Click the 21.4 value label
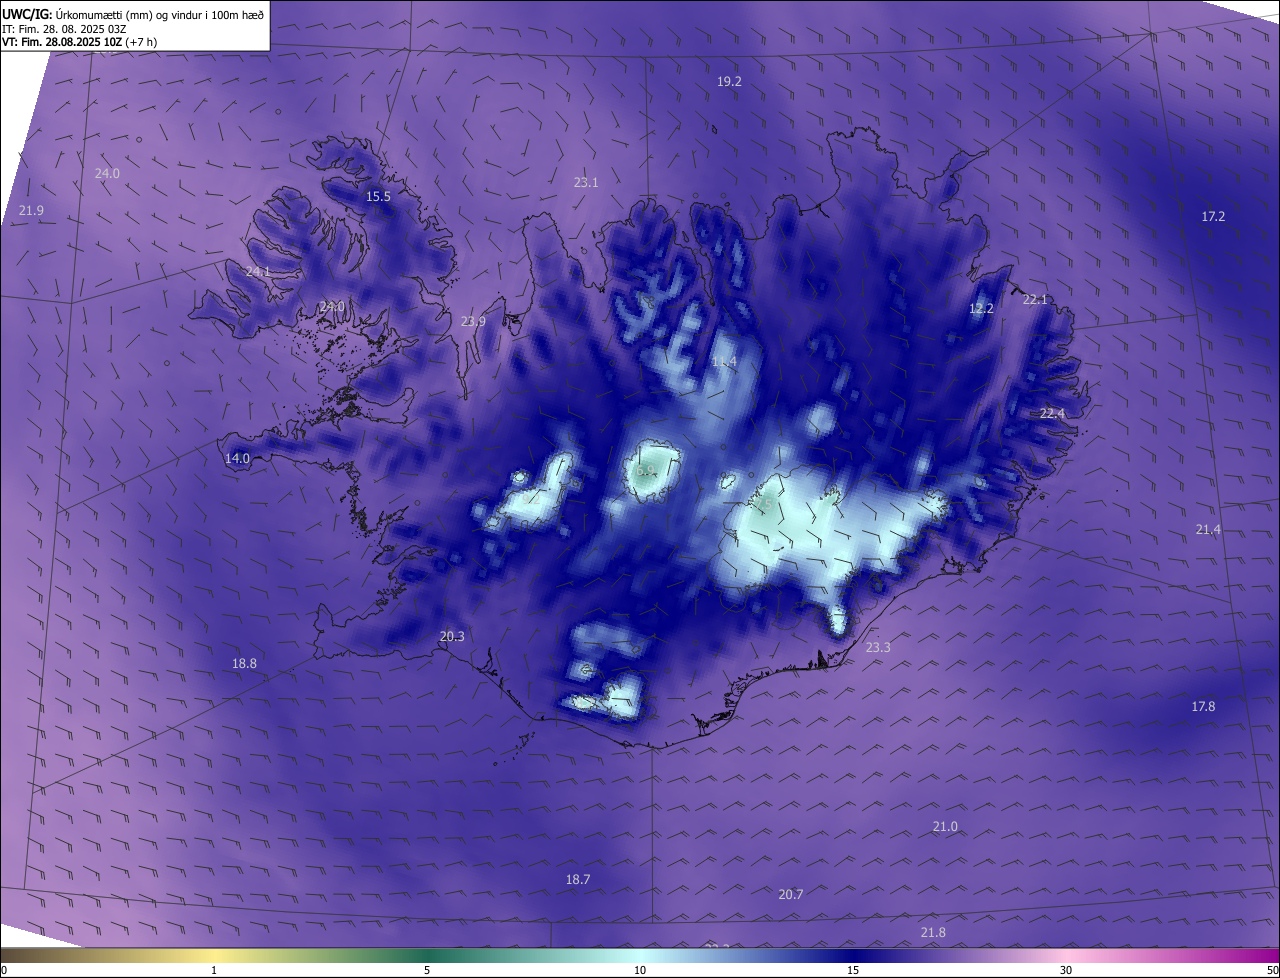The height and width of the screenshot is (978, 1280). point(1208,530)
